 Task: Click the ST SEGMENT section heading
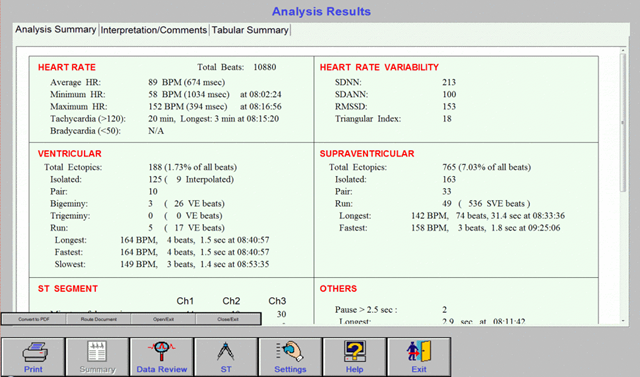pos(68,289)
